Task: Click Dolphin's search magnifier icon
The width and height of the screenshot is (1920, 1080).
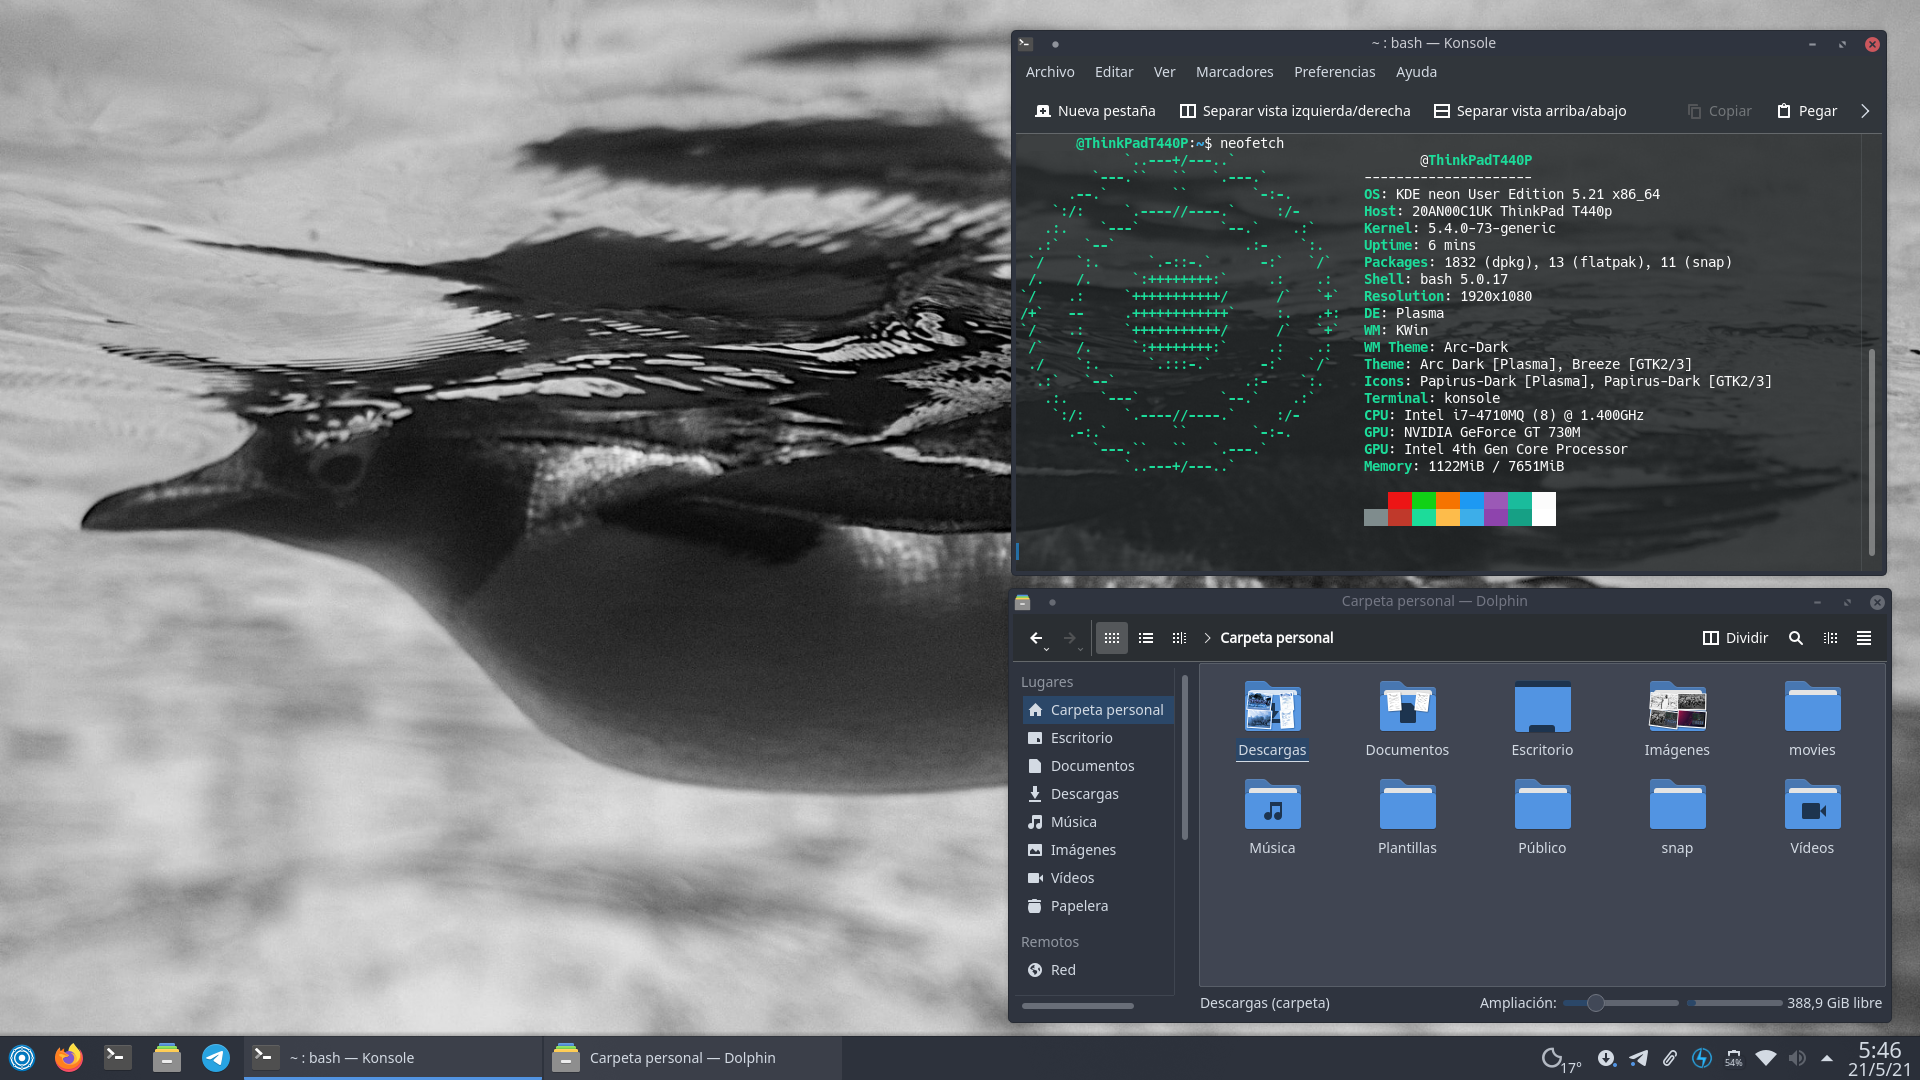Action: [1796, 638]
